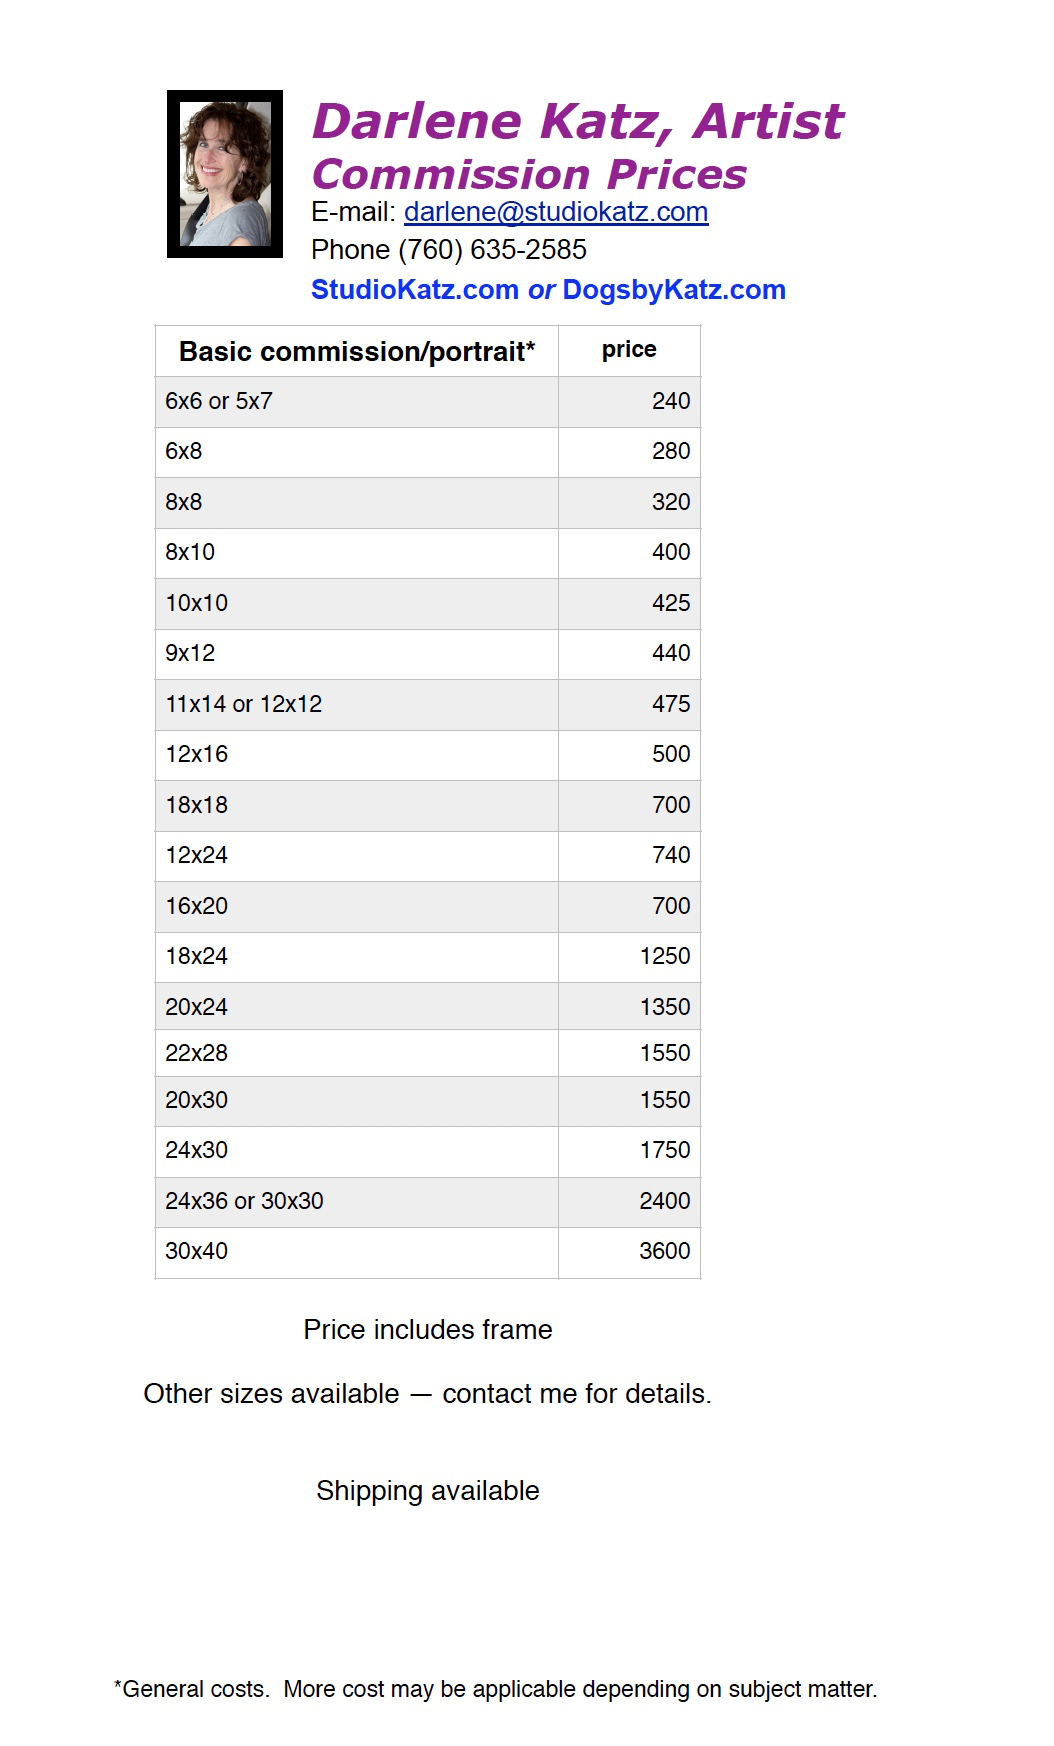This screenshot has height=1746, width=1054.
Task: Select the "11x14 or 12x12" row
Action: coord(244,704)
